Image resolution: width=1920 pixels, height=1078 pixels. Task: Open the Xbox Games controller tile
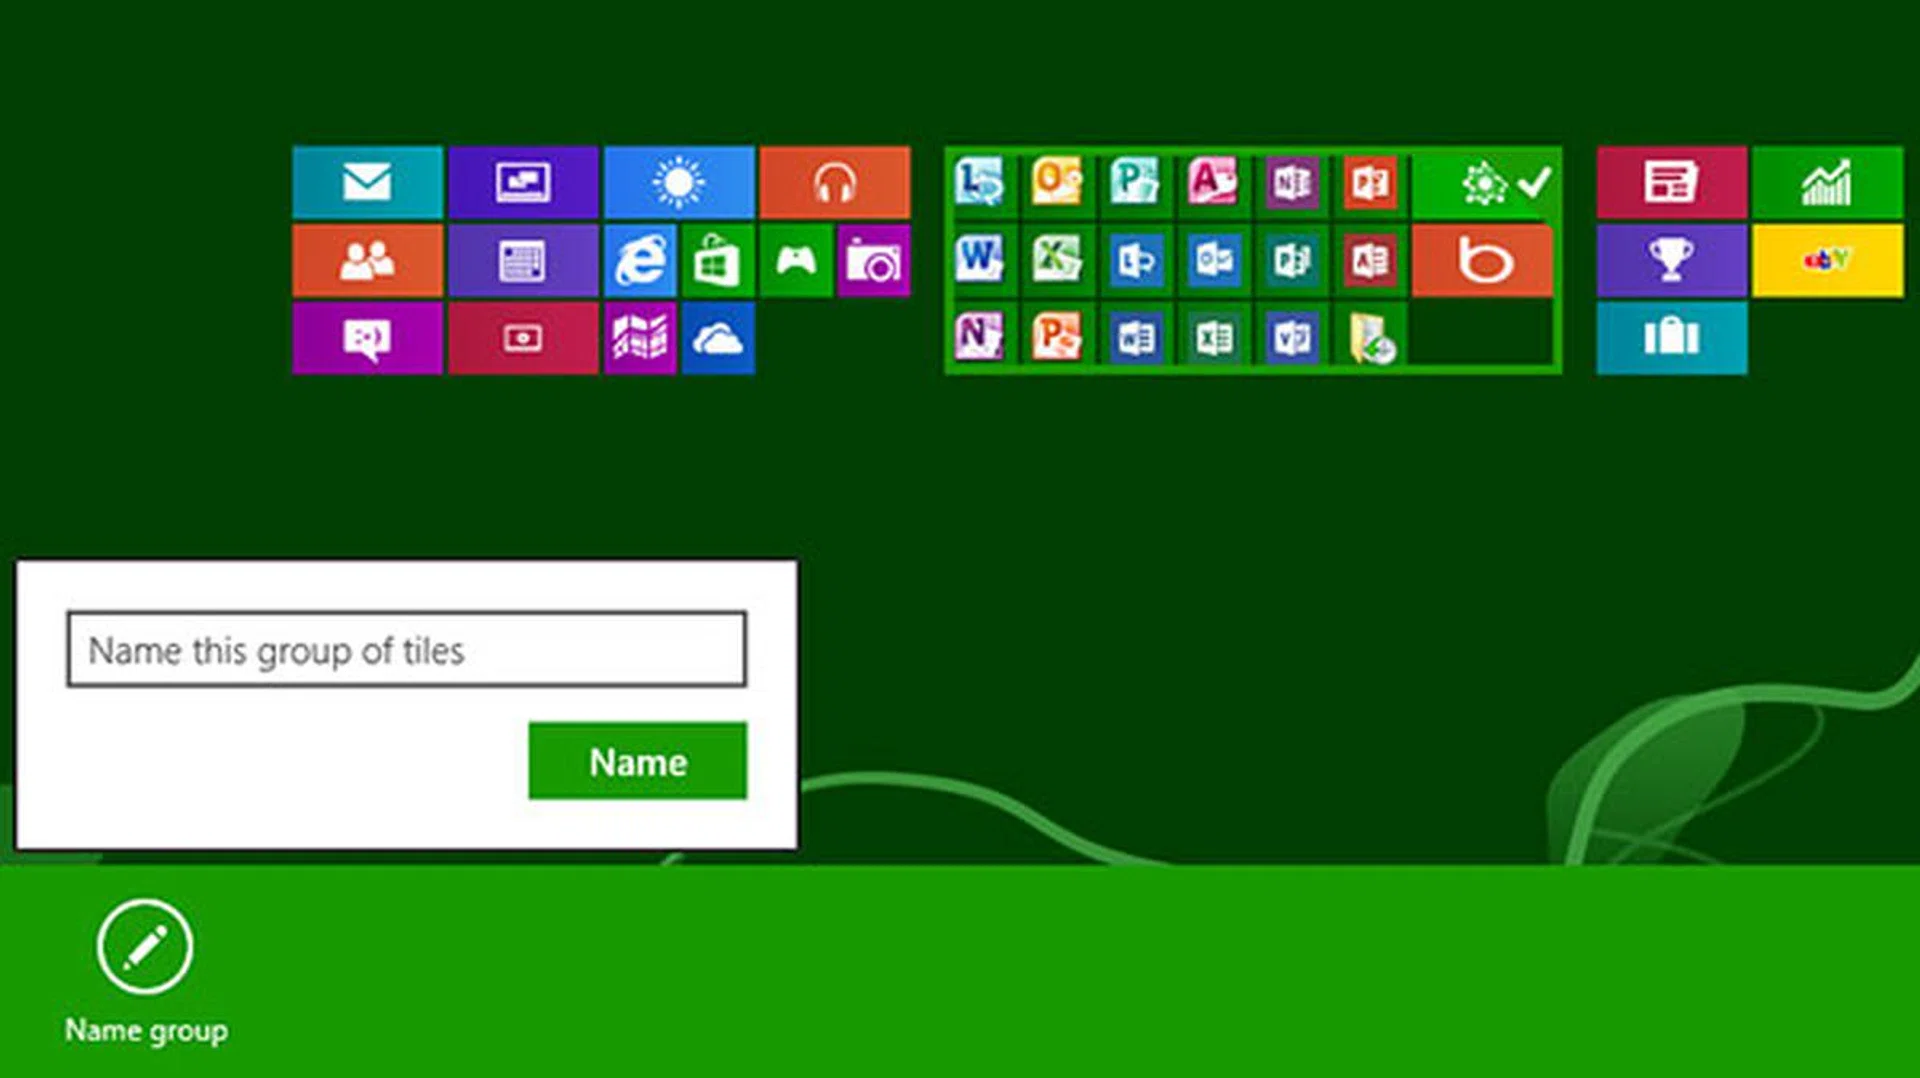(x=795, y=260)
